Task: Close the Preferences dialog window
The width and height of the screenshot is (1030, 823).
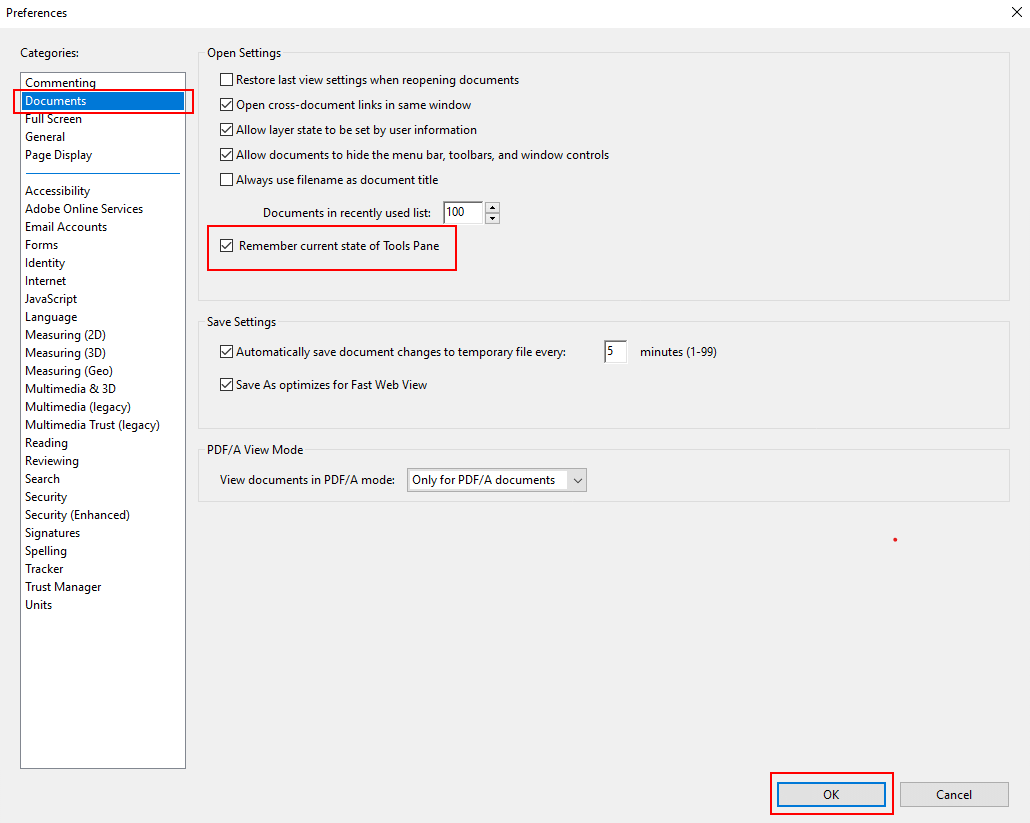Action: [x=1017, y=12]
